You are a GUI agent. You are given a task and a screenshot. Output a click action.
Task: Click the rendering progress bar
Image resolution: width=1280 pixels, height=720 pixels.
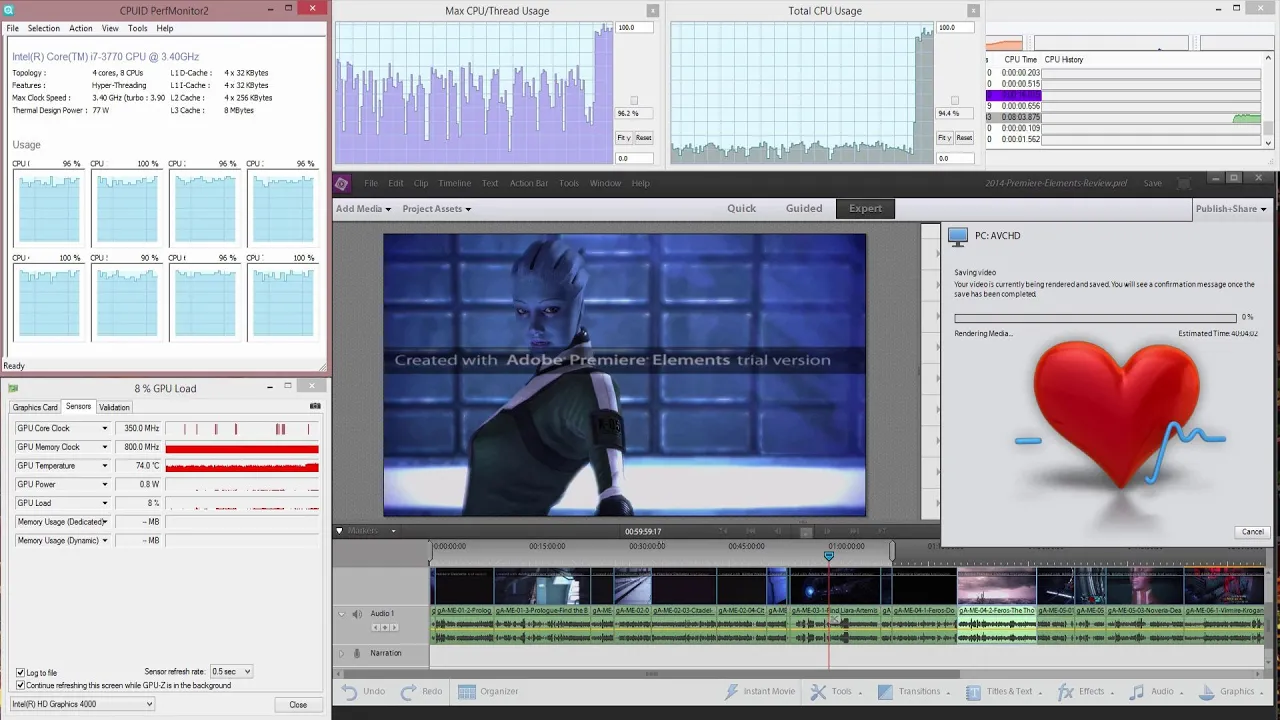tap(1095, 318)
